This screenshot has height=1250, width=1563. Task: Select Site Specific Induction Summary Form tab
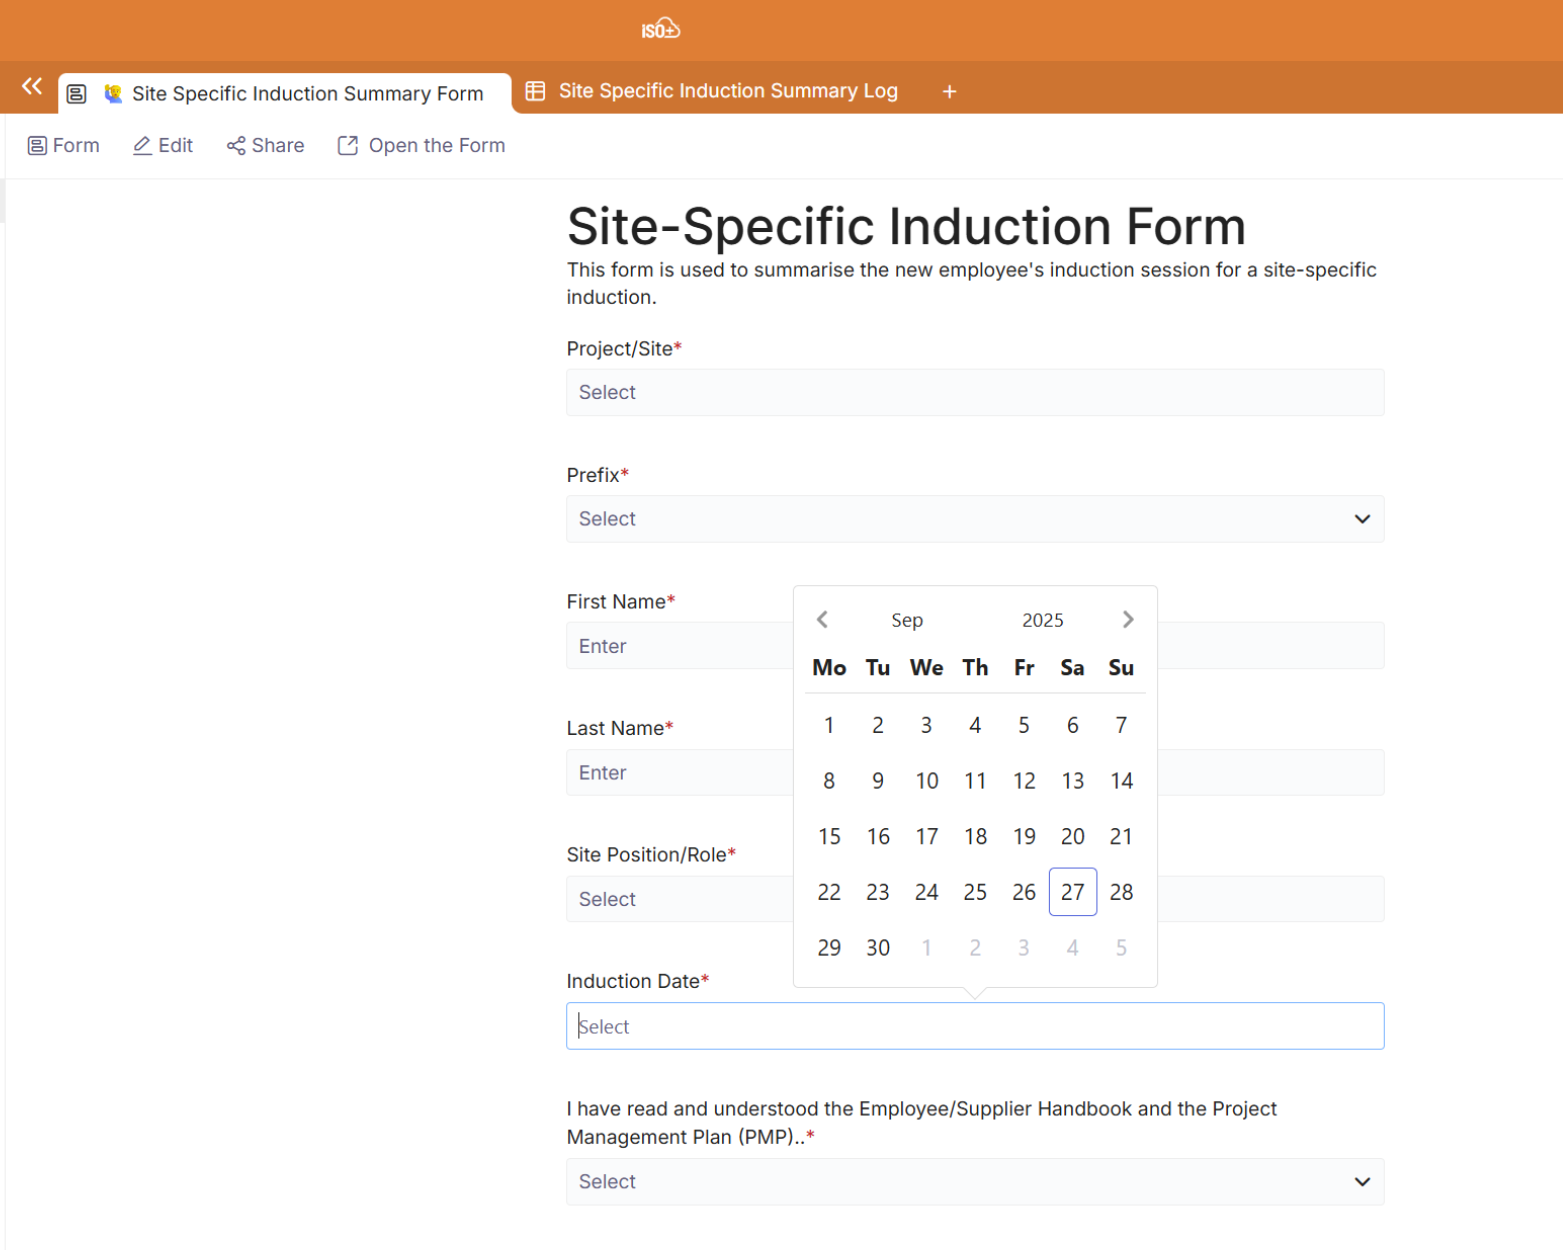296,94
